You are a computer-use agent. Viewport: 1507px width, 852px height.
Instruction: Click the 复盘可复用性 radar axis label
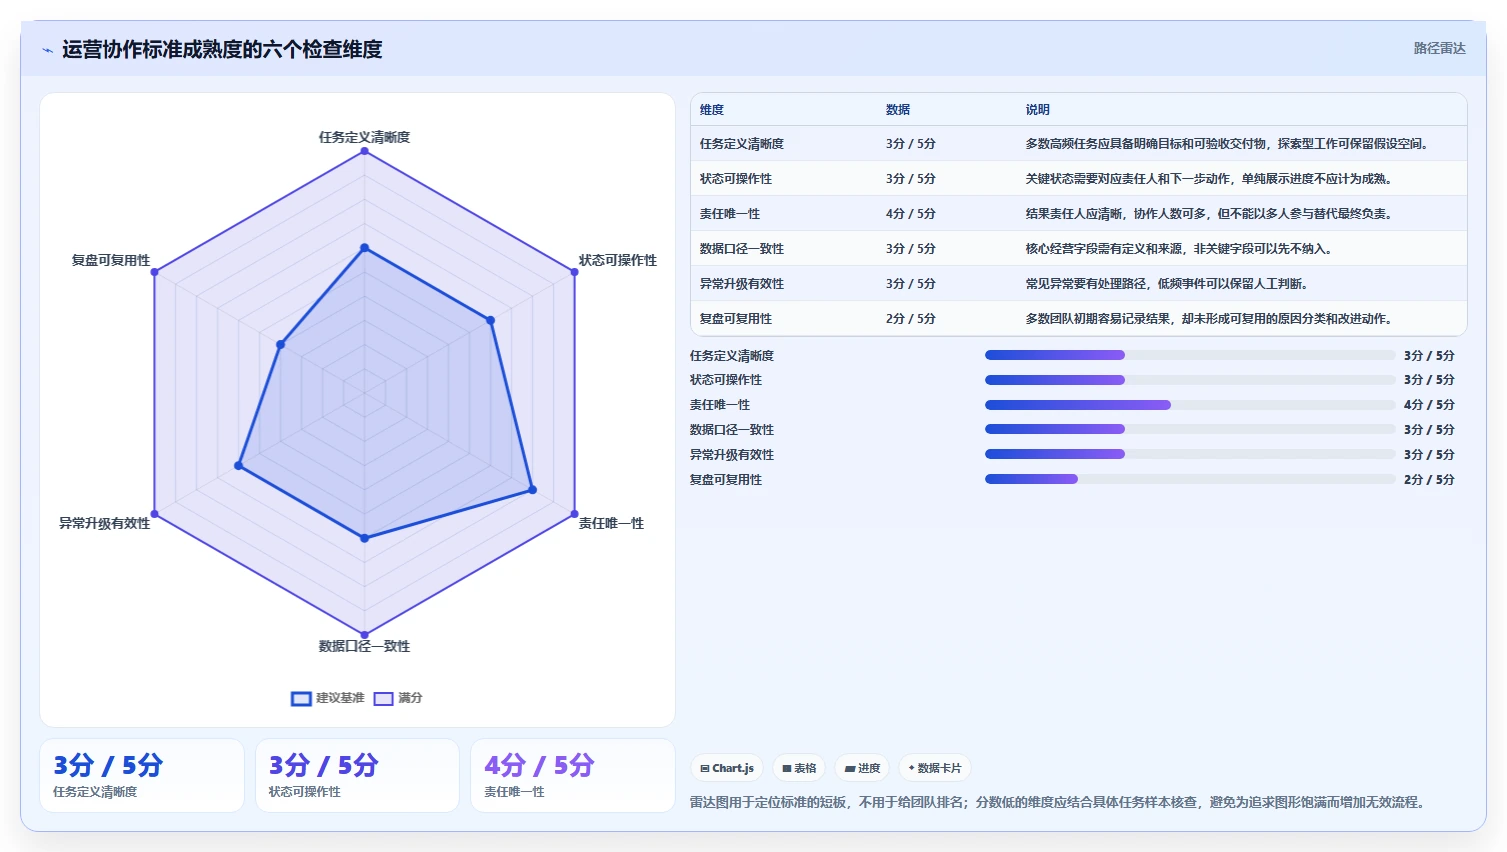pyautogui.click(x=111, y=260)
